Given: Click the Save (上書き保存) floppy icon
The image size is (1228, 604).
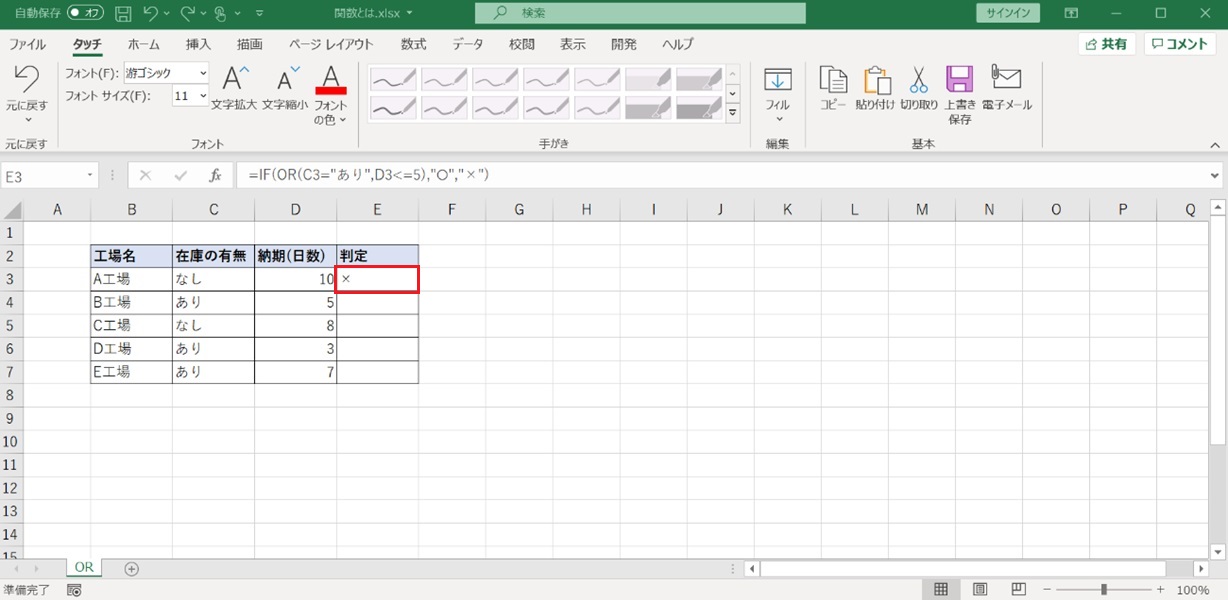Looking at the screenshot, I should [959, 82].
